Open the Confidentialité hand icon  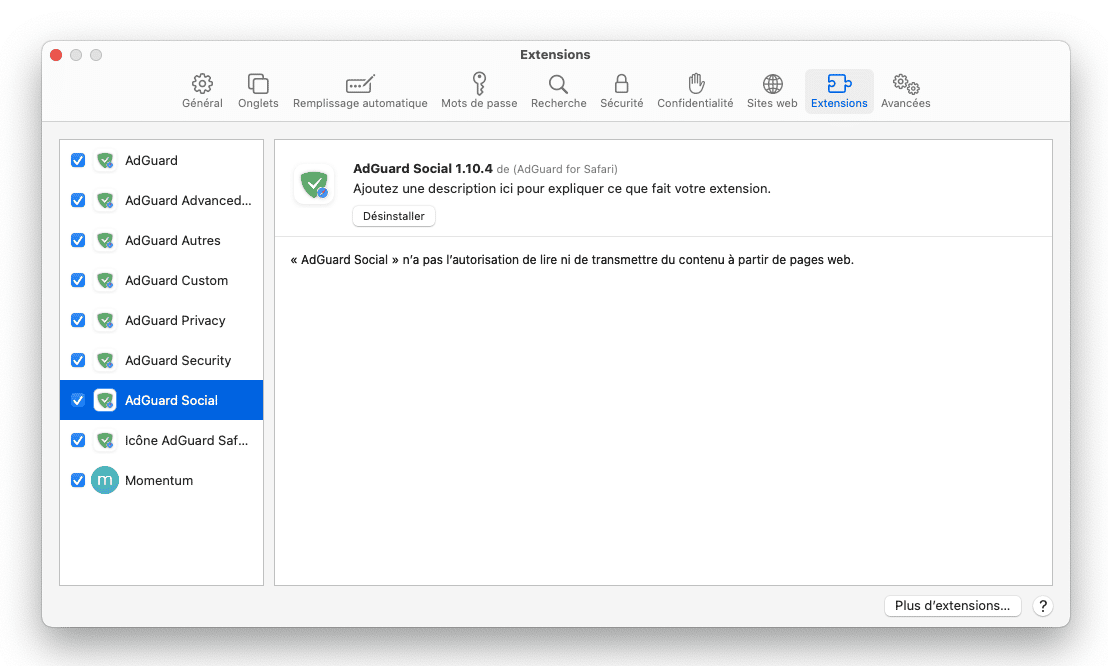(x=696, y=83)
